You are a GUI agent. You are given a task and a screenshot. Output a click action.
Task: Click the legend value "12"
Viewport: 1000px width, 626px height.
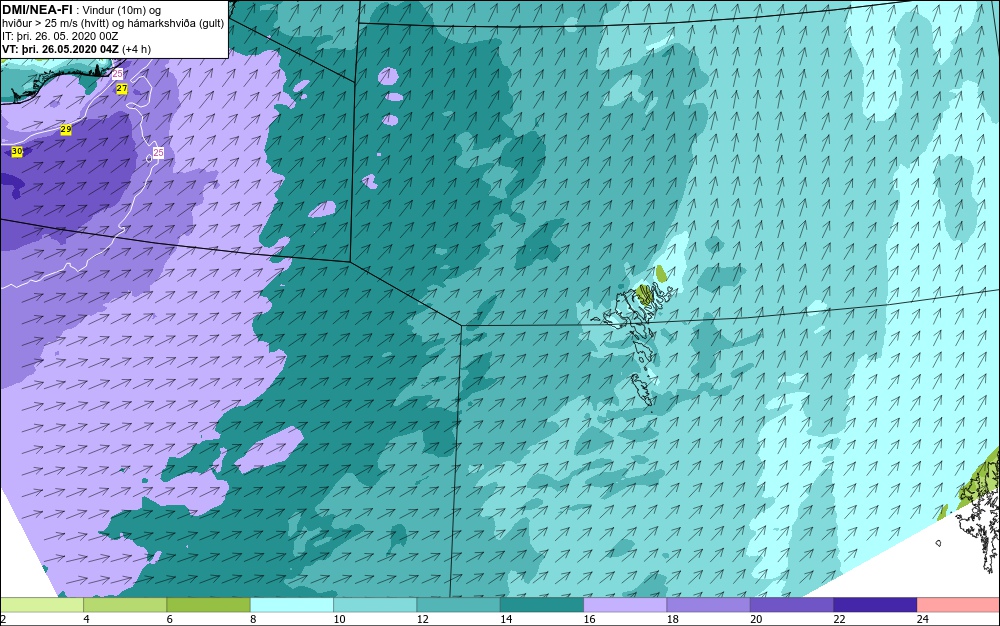(422, 619)
